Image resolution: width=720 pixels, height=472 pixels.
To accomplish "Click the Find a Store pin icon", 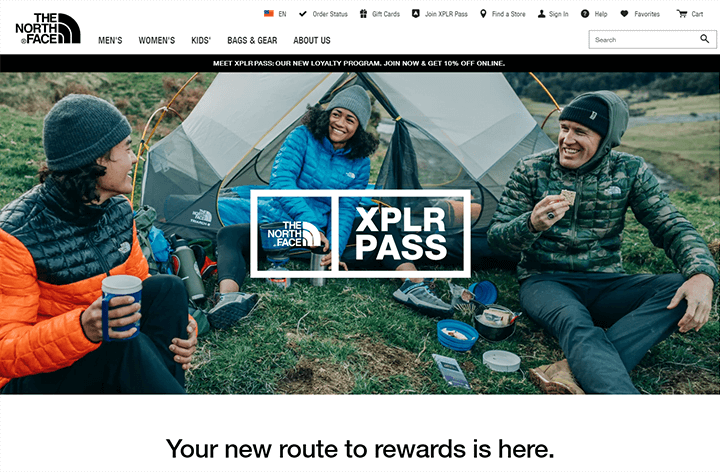I will click(483, 14).
